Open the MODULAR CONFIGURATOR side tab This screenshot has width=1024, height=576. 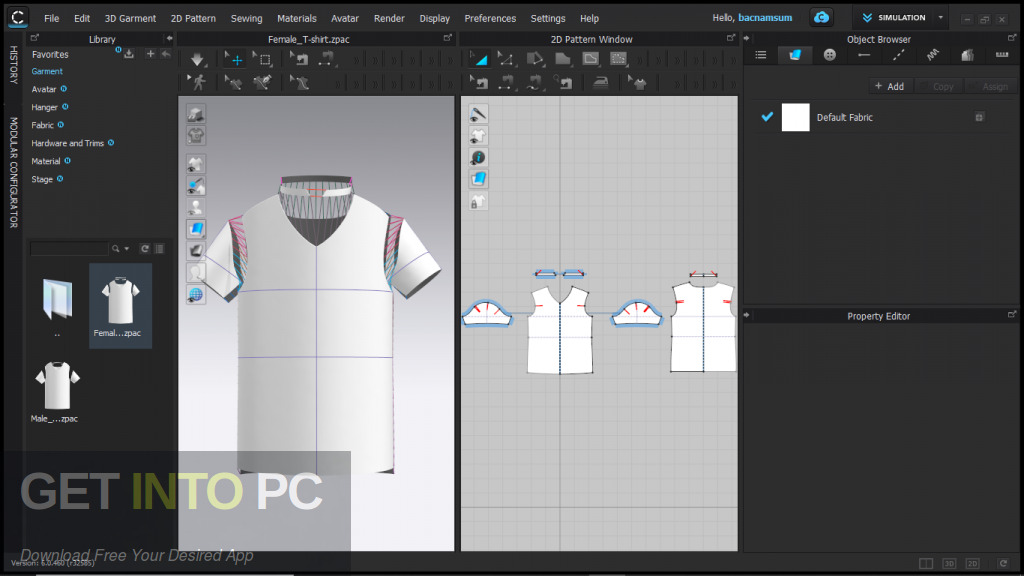pyautogui.click(x=13, y=172)
